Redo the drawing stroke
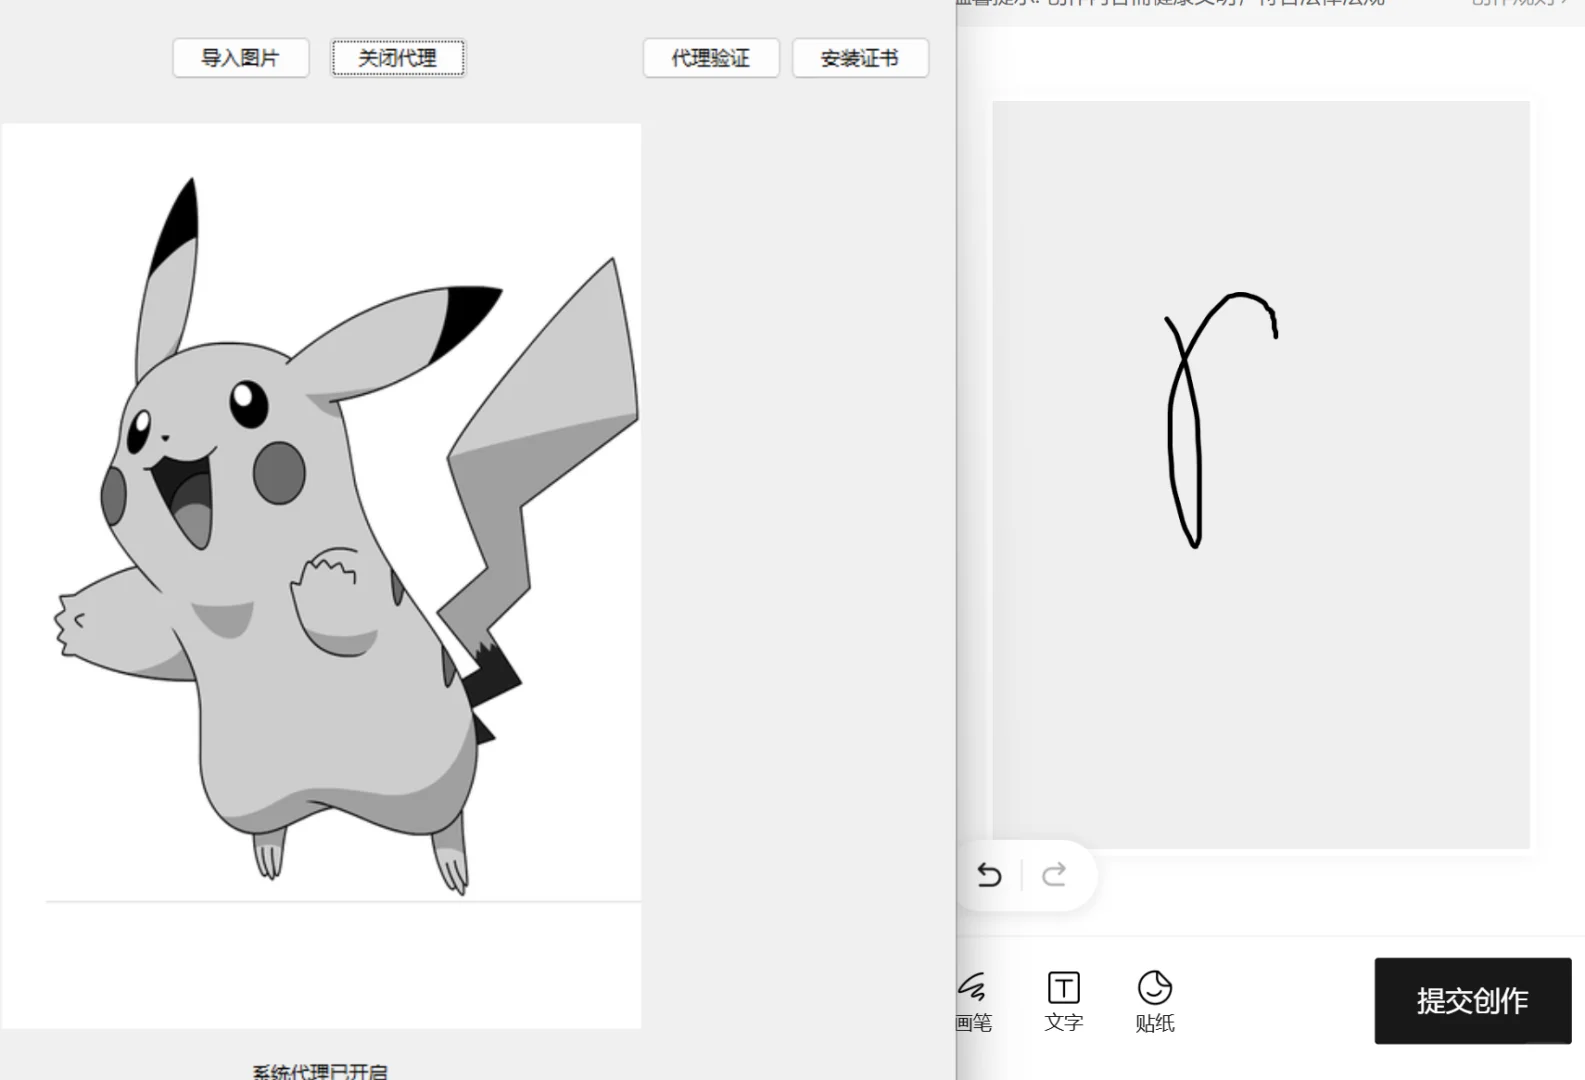The image size is (1585, 1080). pyautogui.click(x=1054, y=876)
